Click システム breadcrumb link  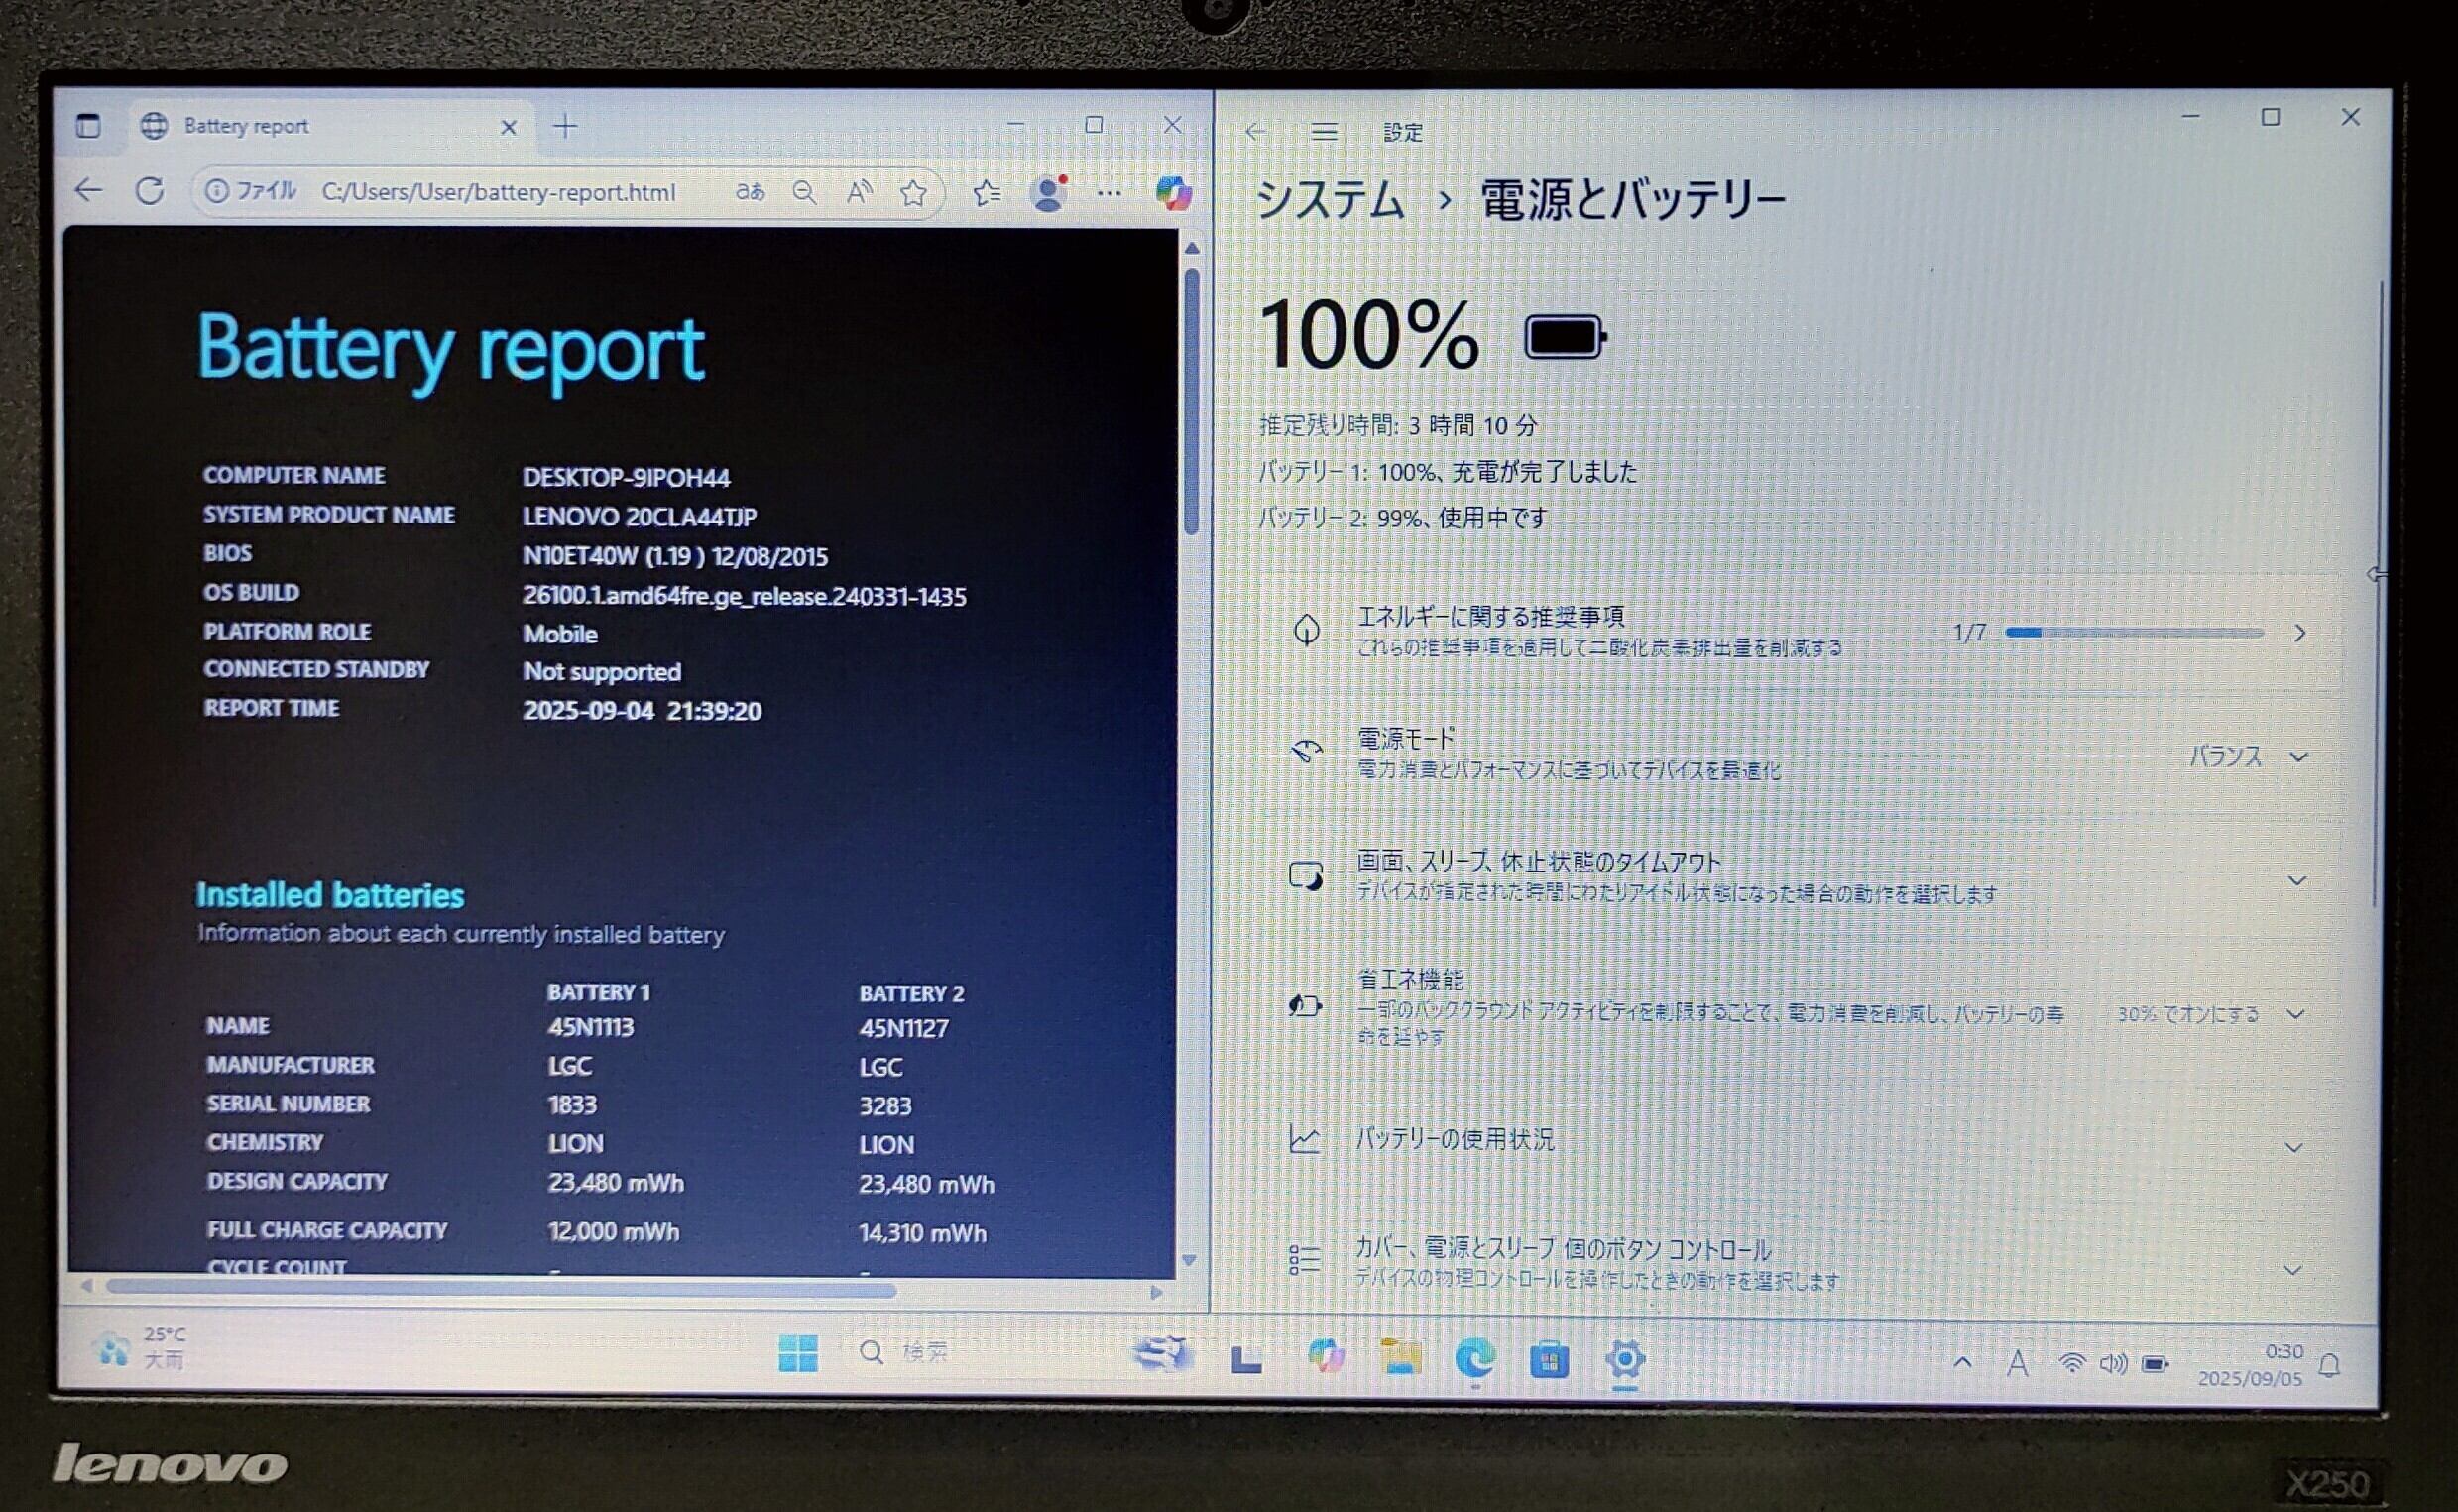(x=1330, y=200)
